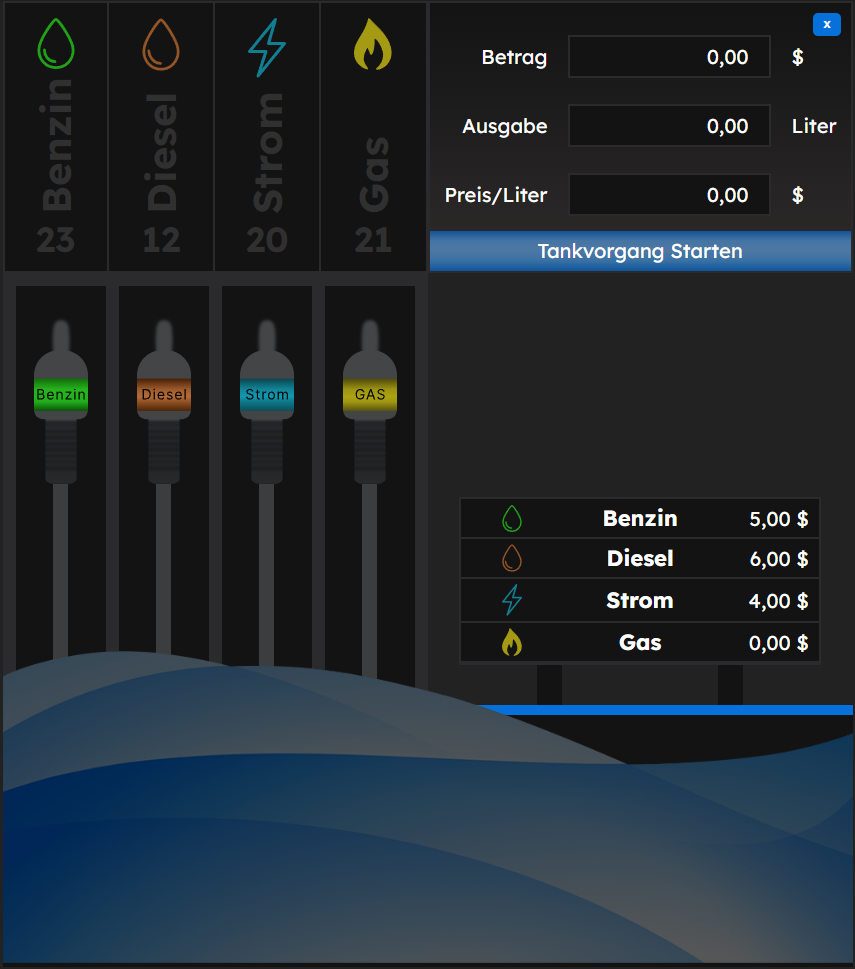
Task: Click the orange Diesel droplet icon
Action: coord(160,44)
